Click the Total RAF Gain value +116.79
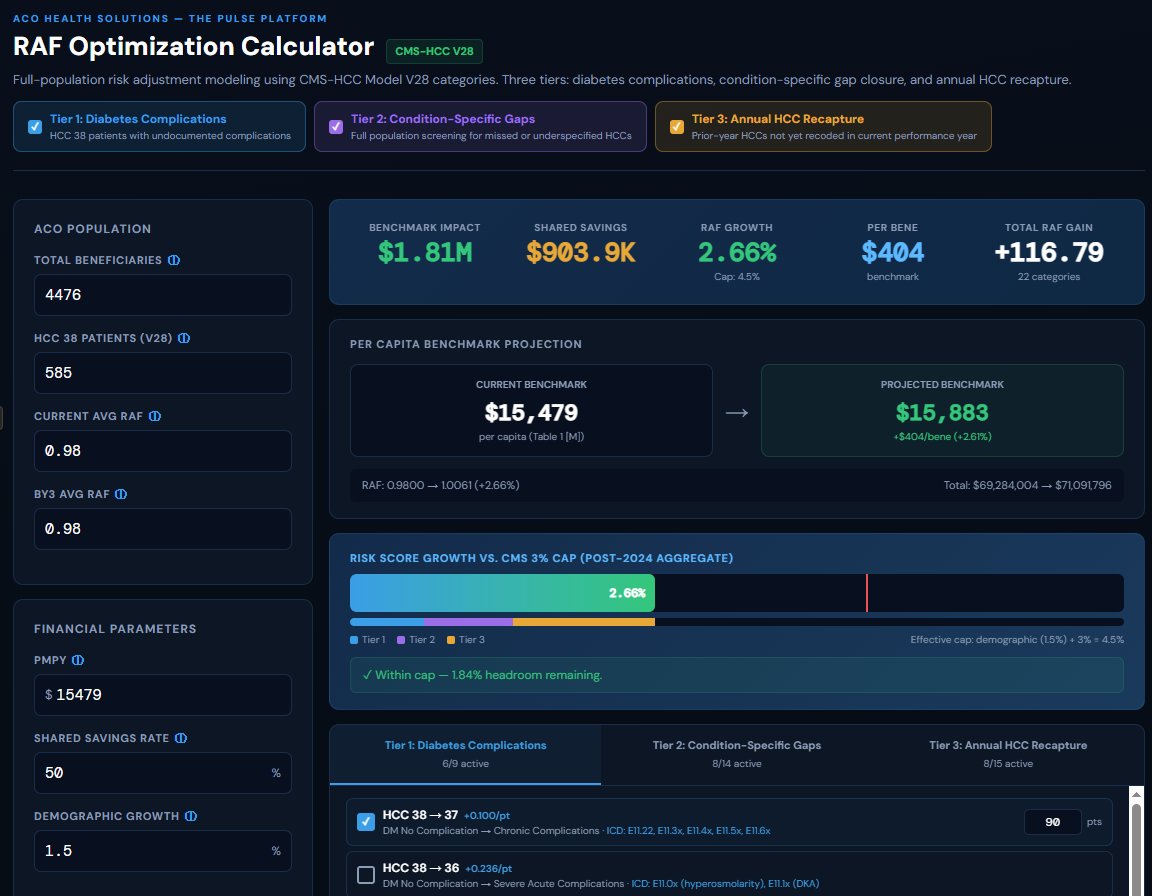Screen dimensions: 1152x896 point(1048,252)
